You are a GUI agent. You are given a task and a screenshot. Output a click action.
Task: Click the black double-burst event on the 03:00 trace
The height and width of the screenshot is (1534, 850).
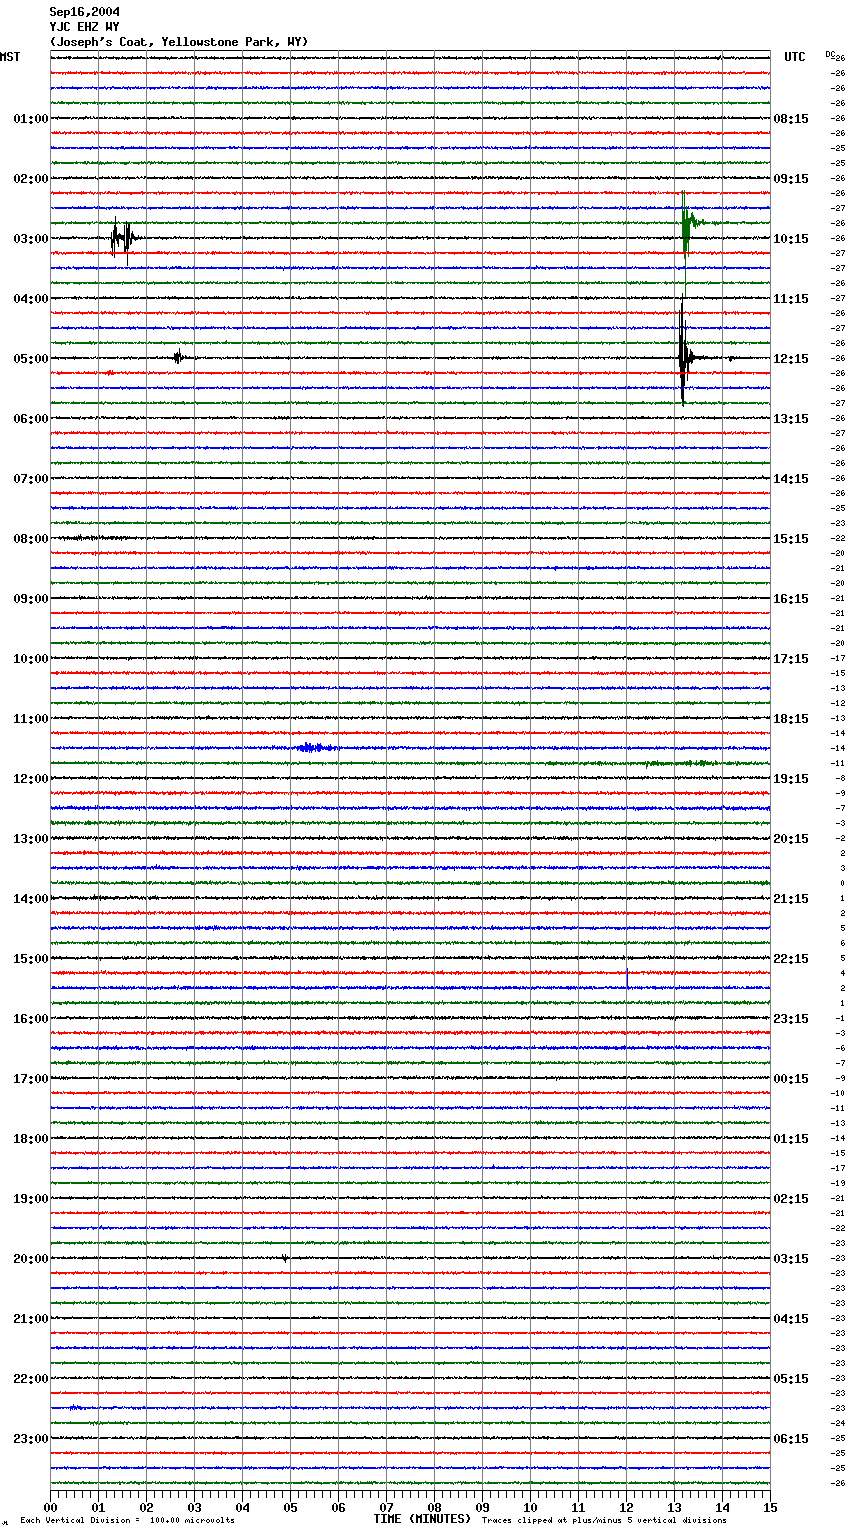124,238
